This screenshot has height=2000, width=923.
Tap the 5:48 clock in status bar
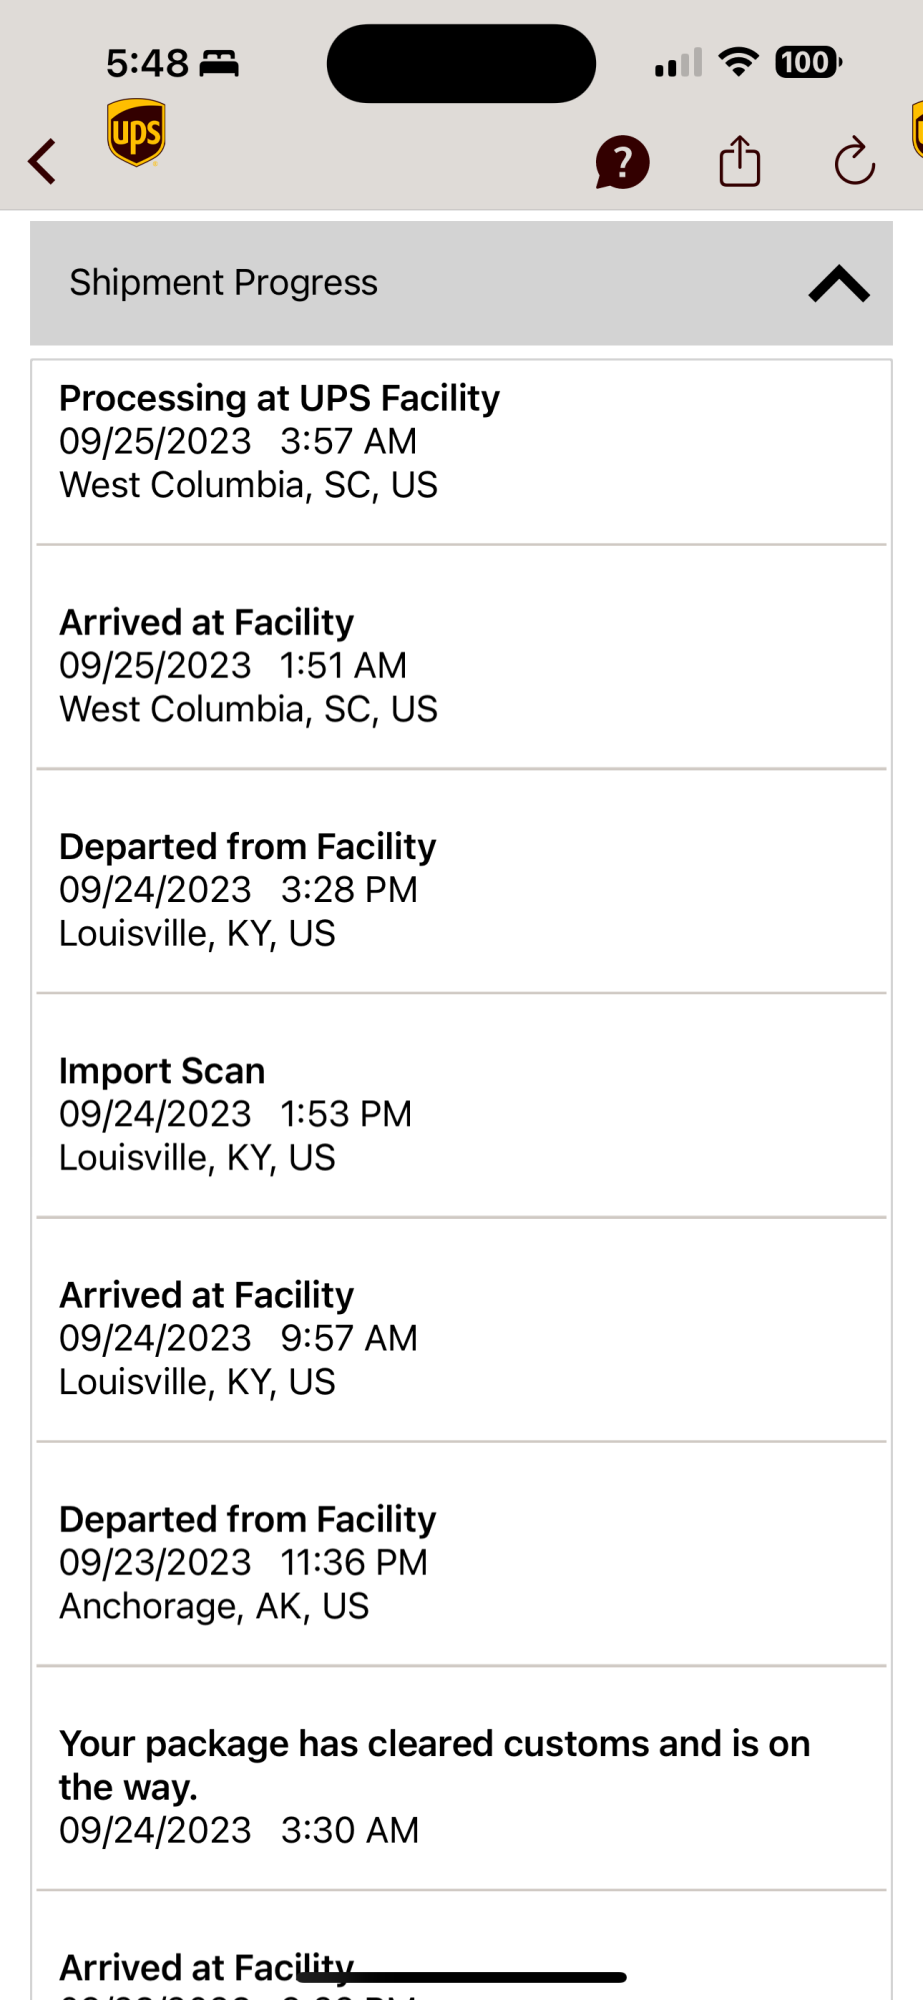147,63
